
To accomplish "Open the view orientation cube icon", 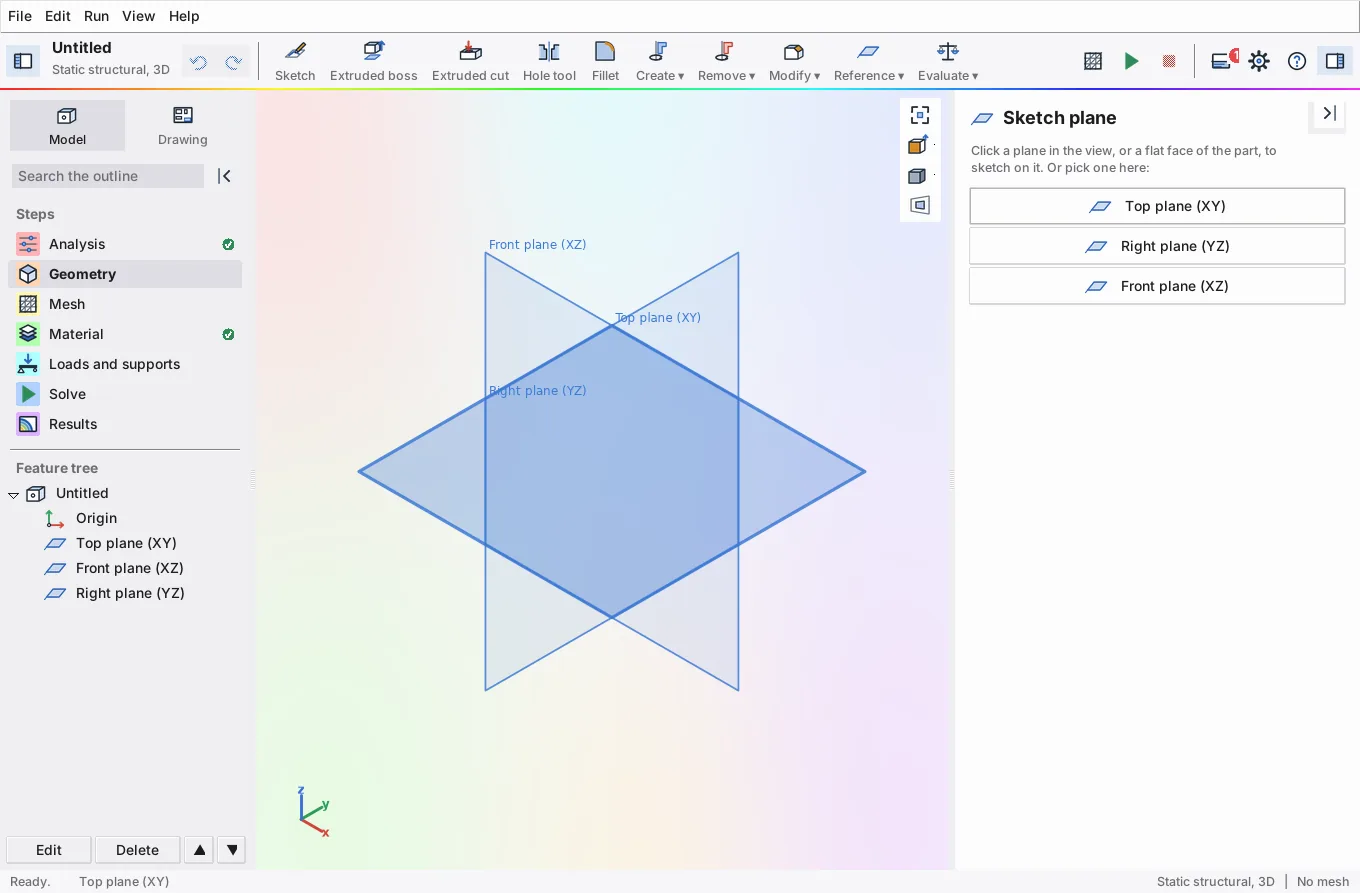I will (918, 146).
